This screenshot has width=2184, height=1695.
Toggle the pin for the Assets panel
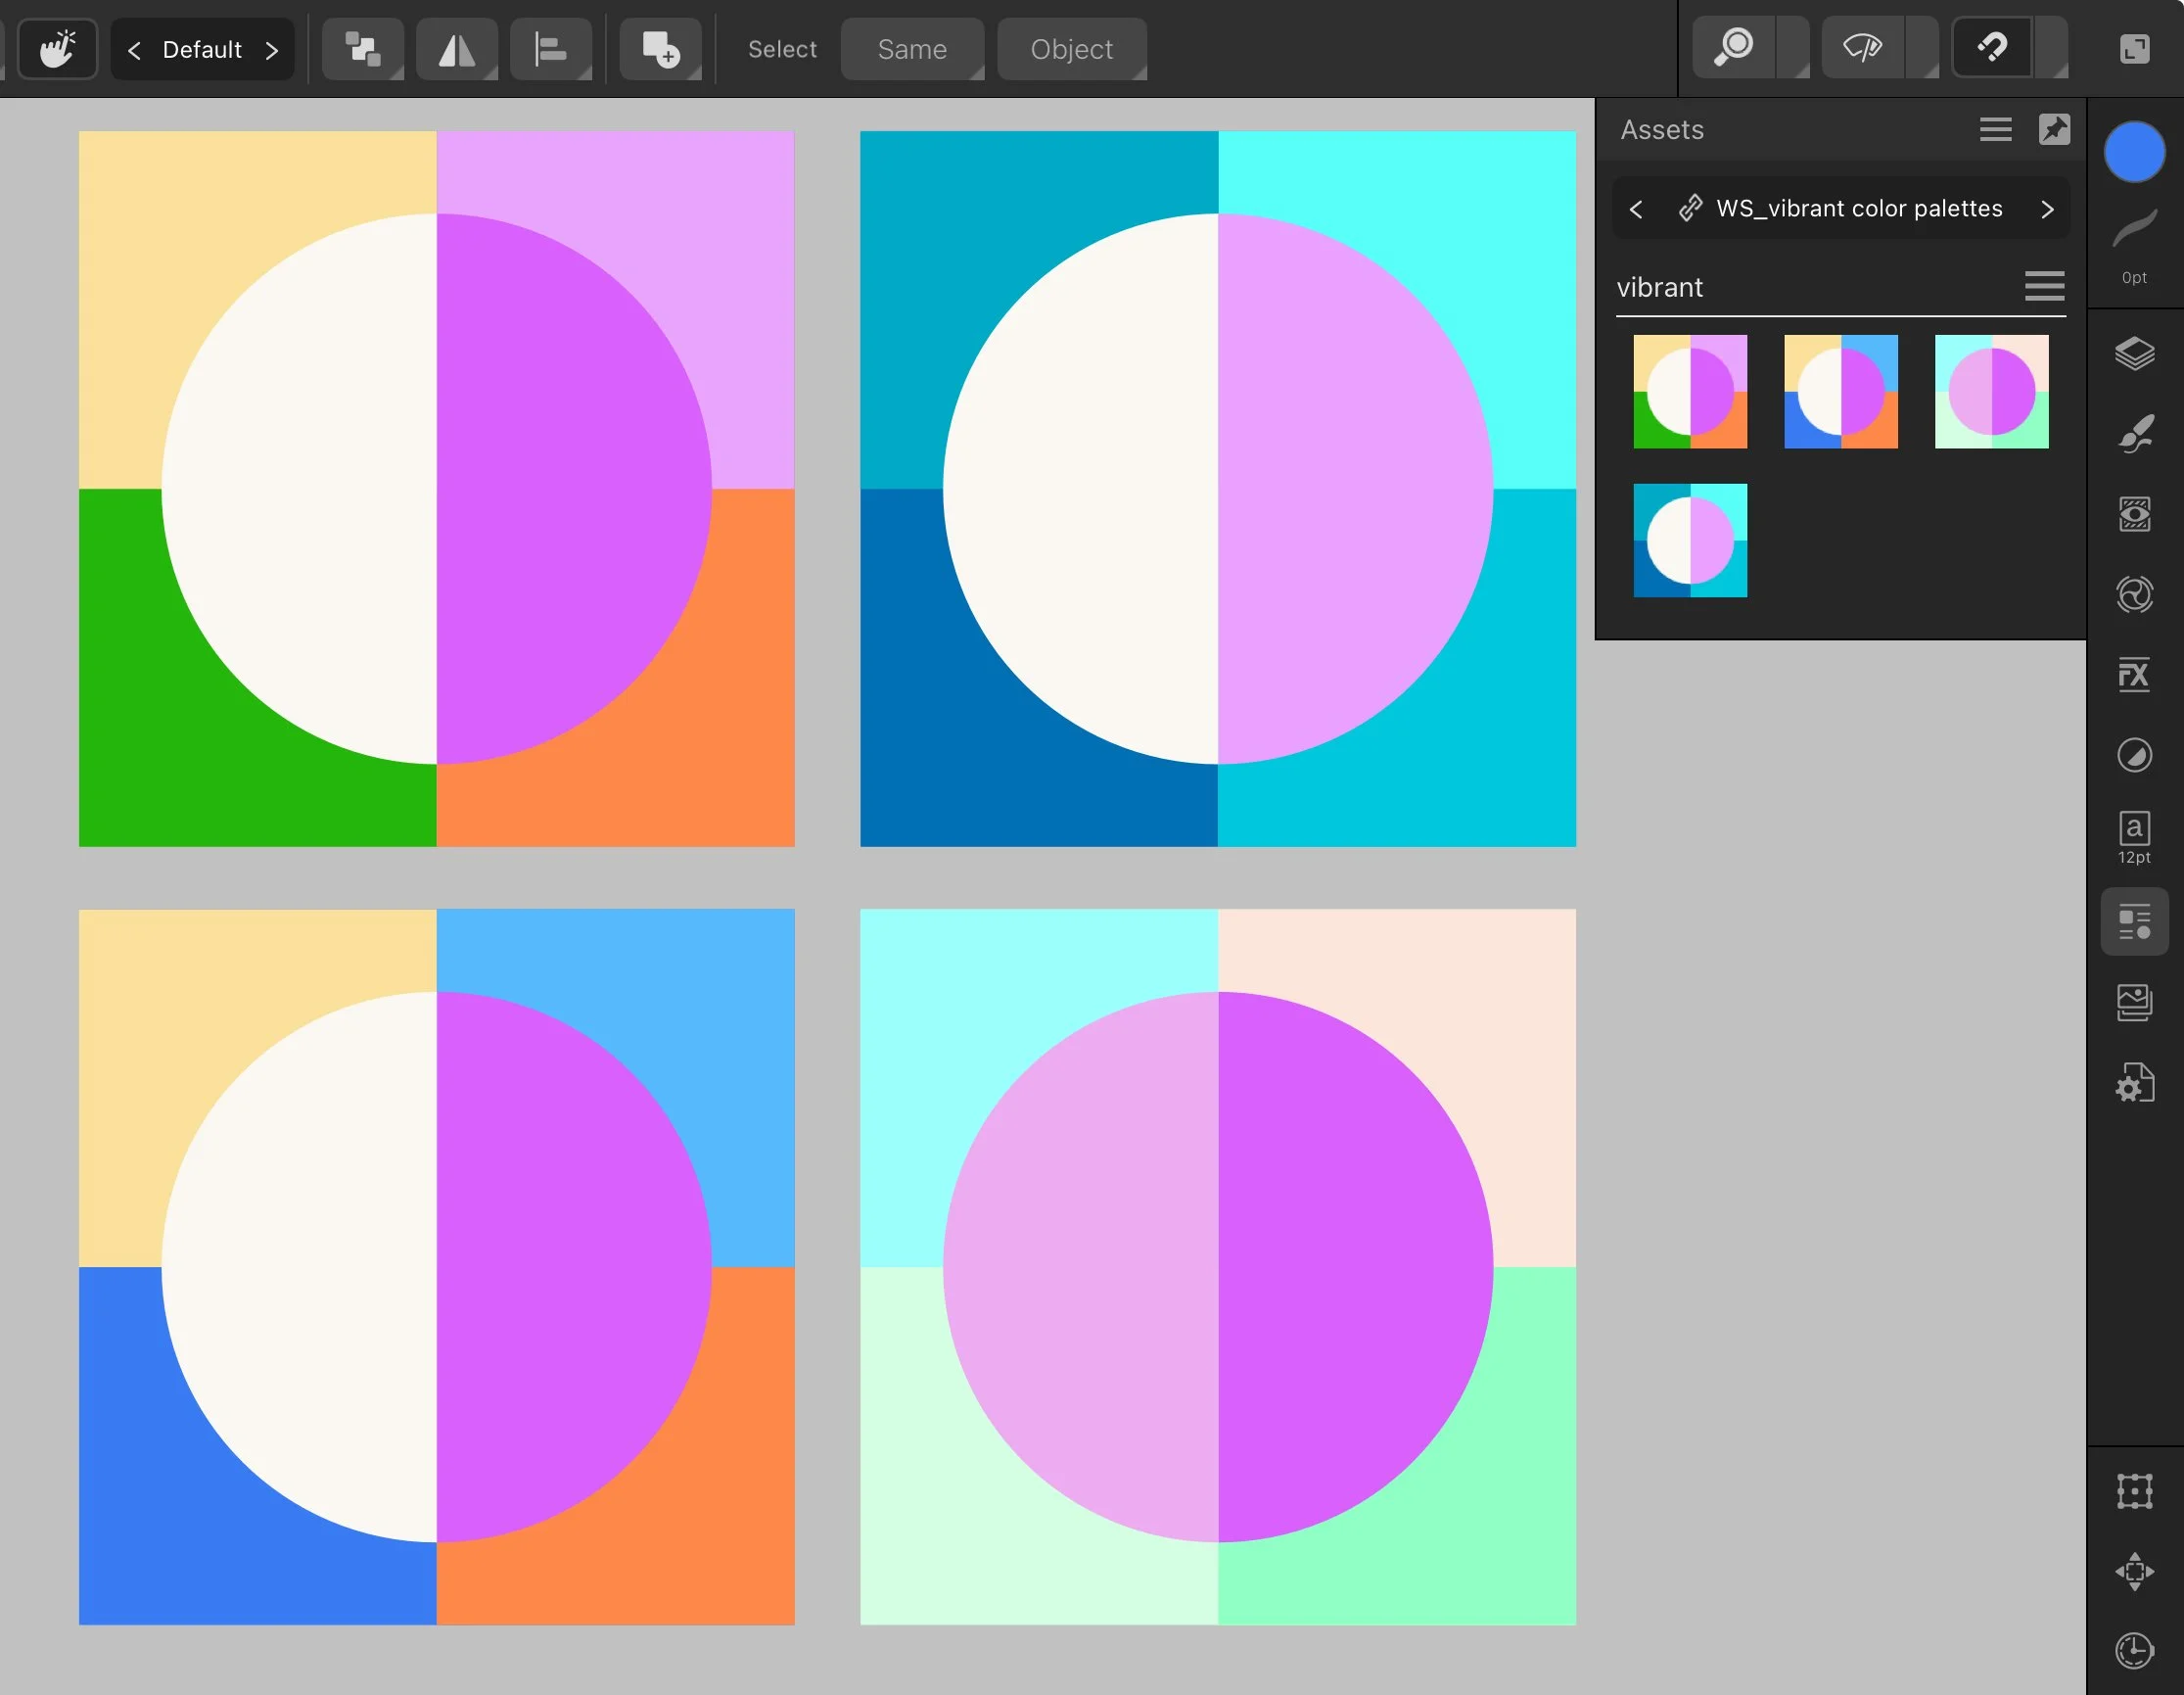2054,128
